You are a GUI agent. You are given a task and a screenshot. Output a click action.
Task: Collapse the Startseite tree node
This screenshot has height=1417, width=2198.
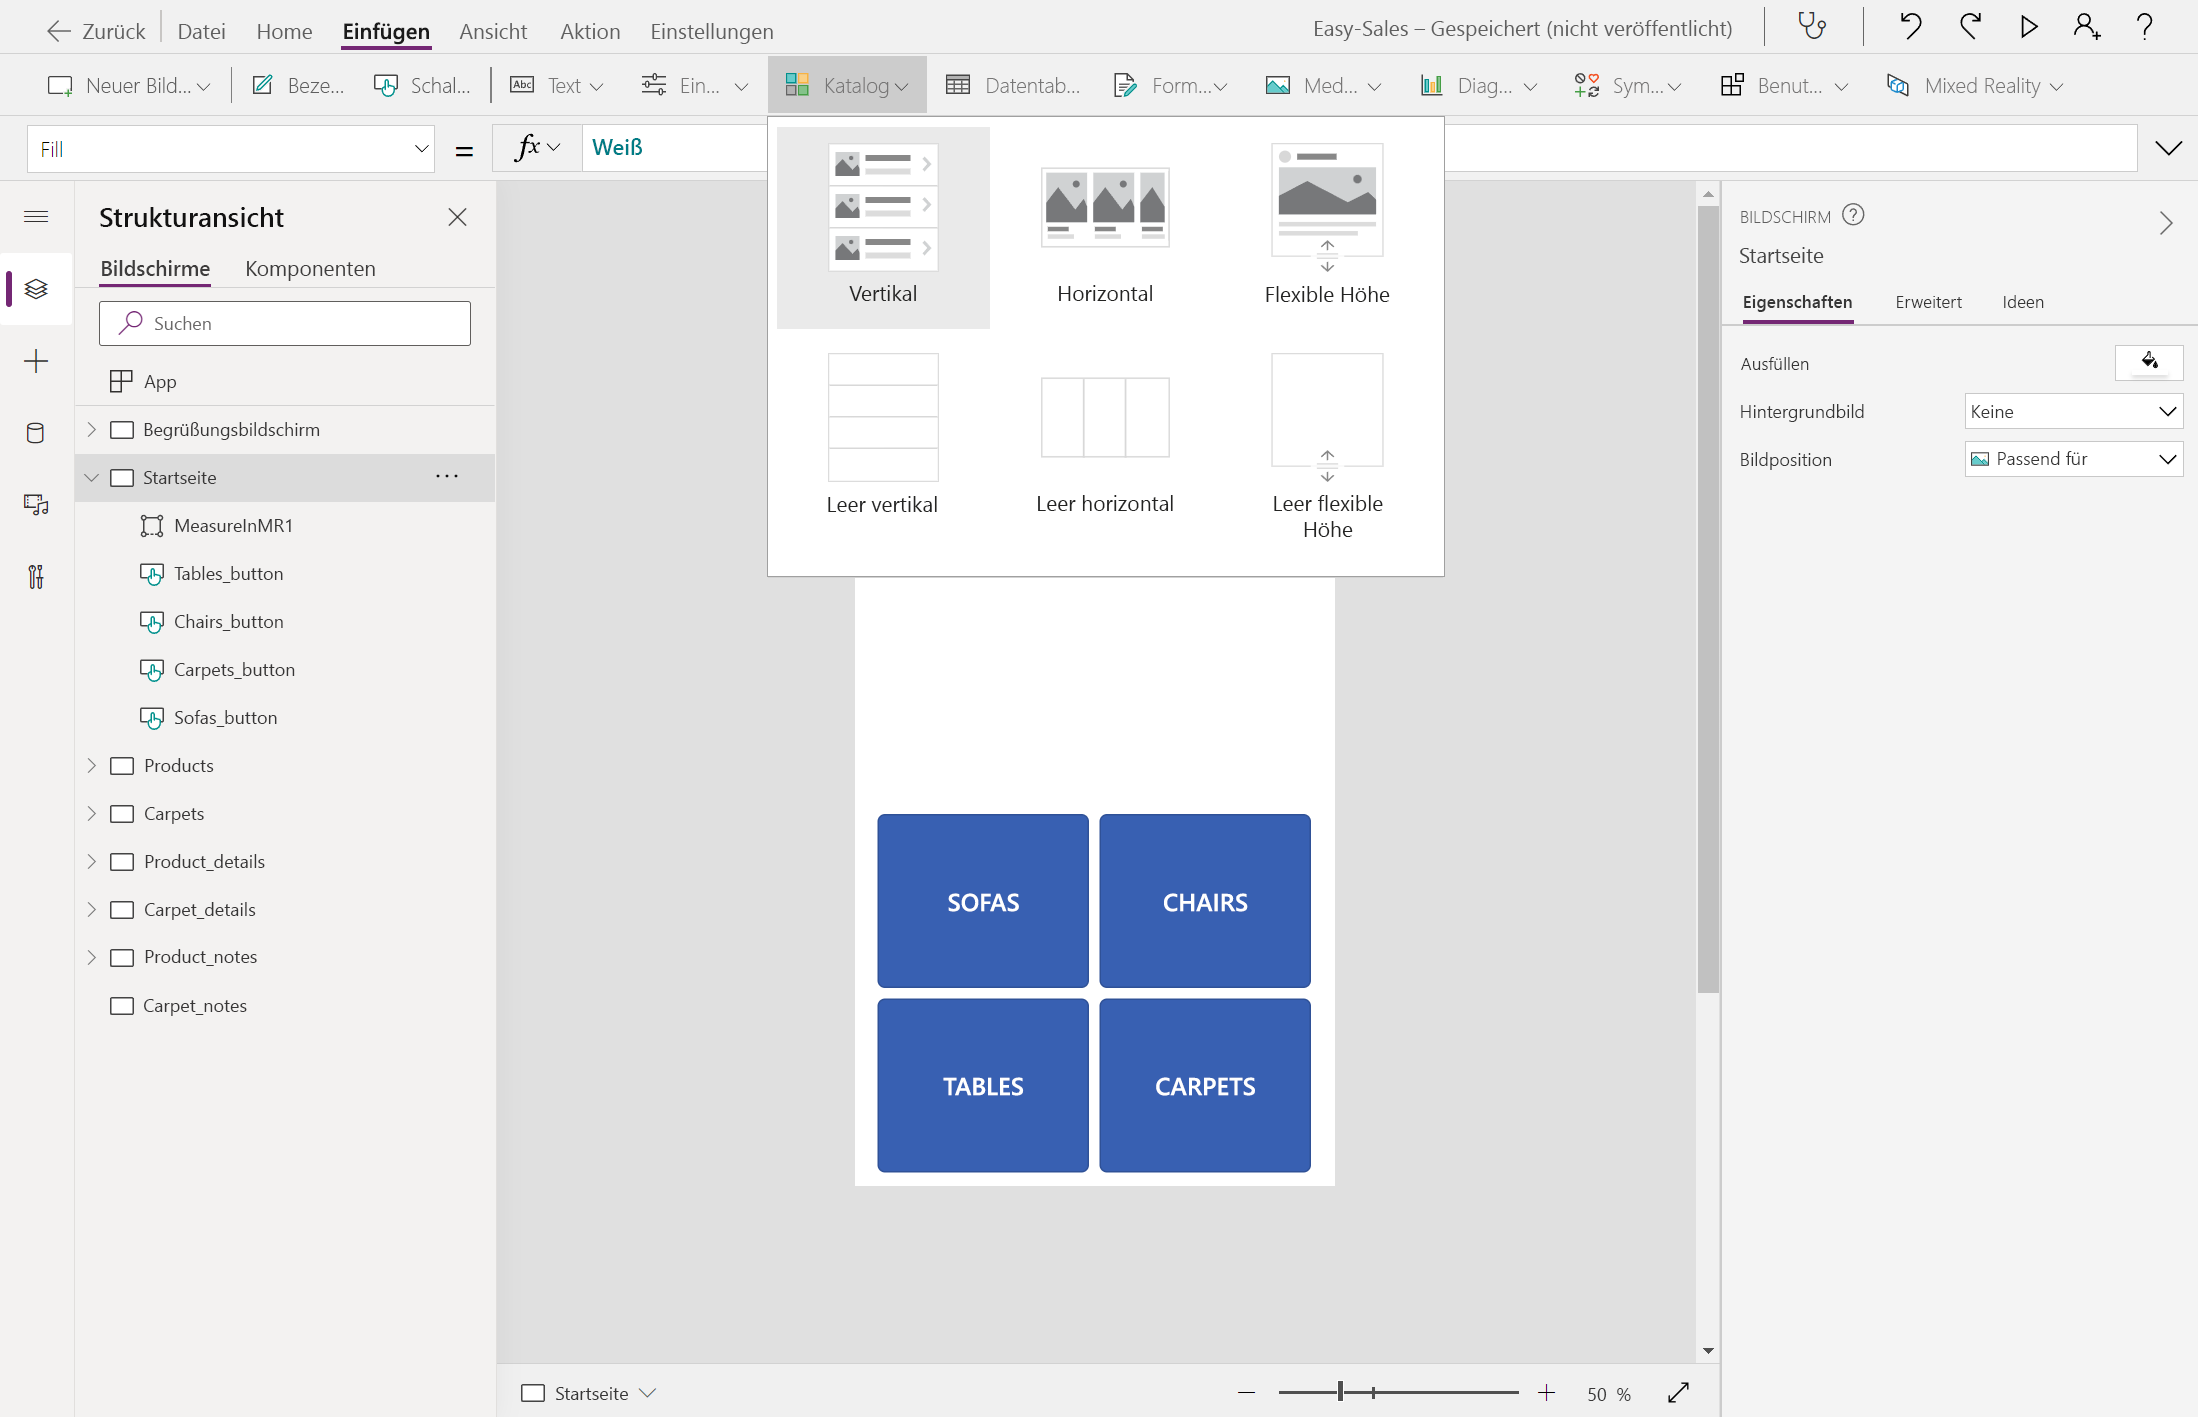[x=92, y=477]
